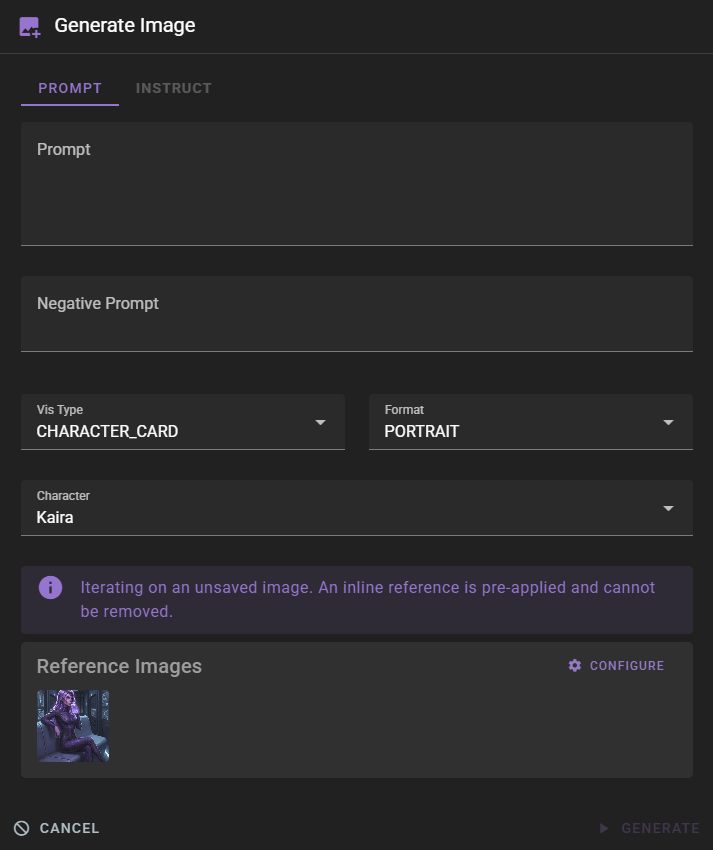Open CONFIGURE for Reference Images
This screenshot has height=850, width=713.
coord(615,665)
